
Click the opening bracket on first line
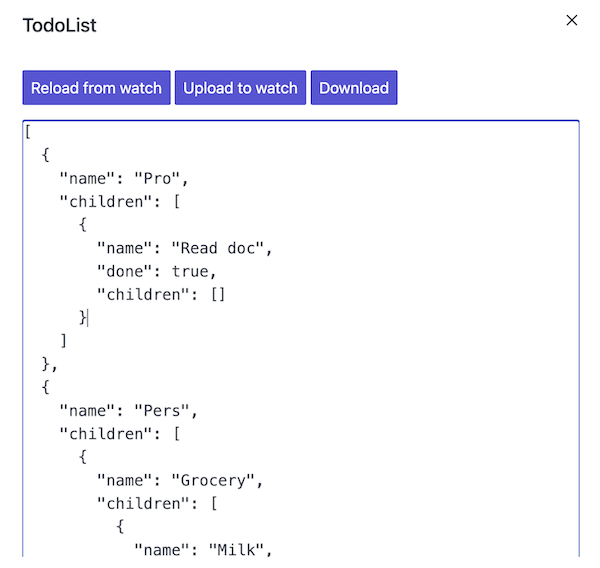(x=29, y=133)
